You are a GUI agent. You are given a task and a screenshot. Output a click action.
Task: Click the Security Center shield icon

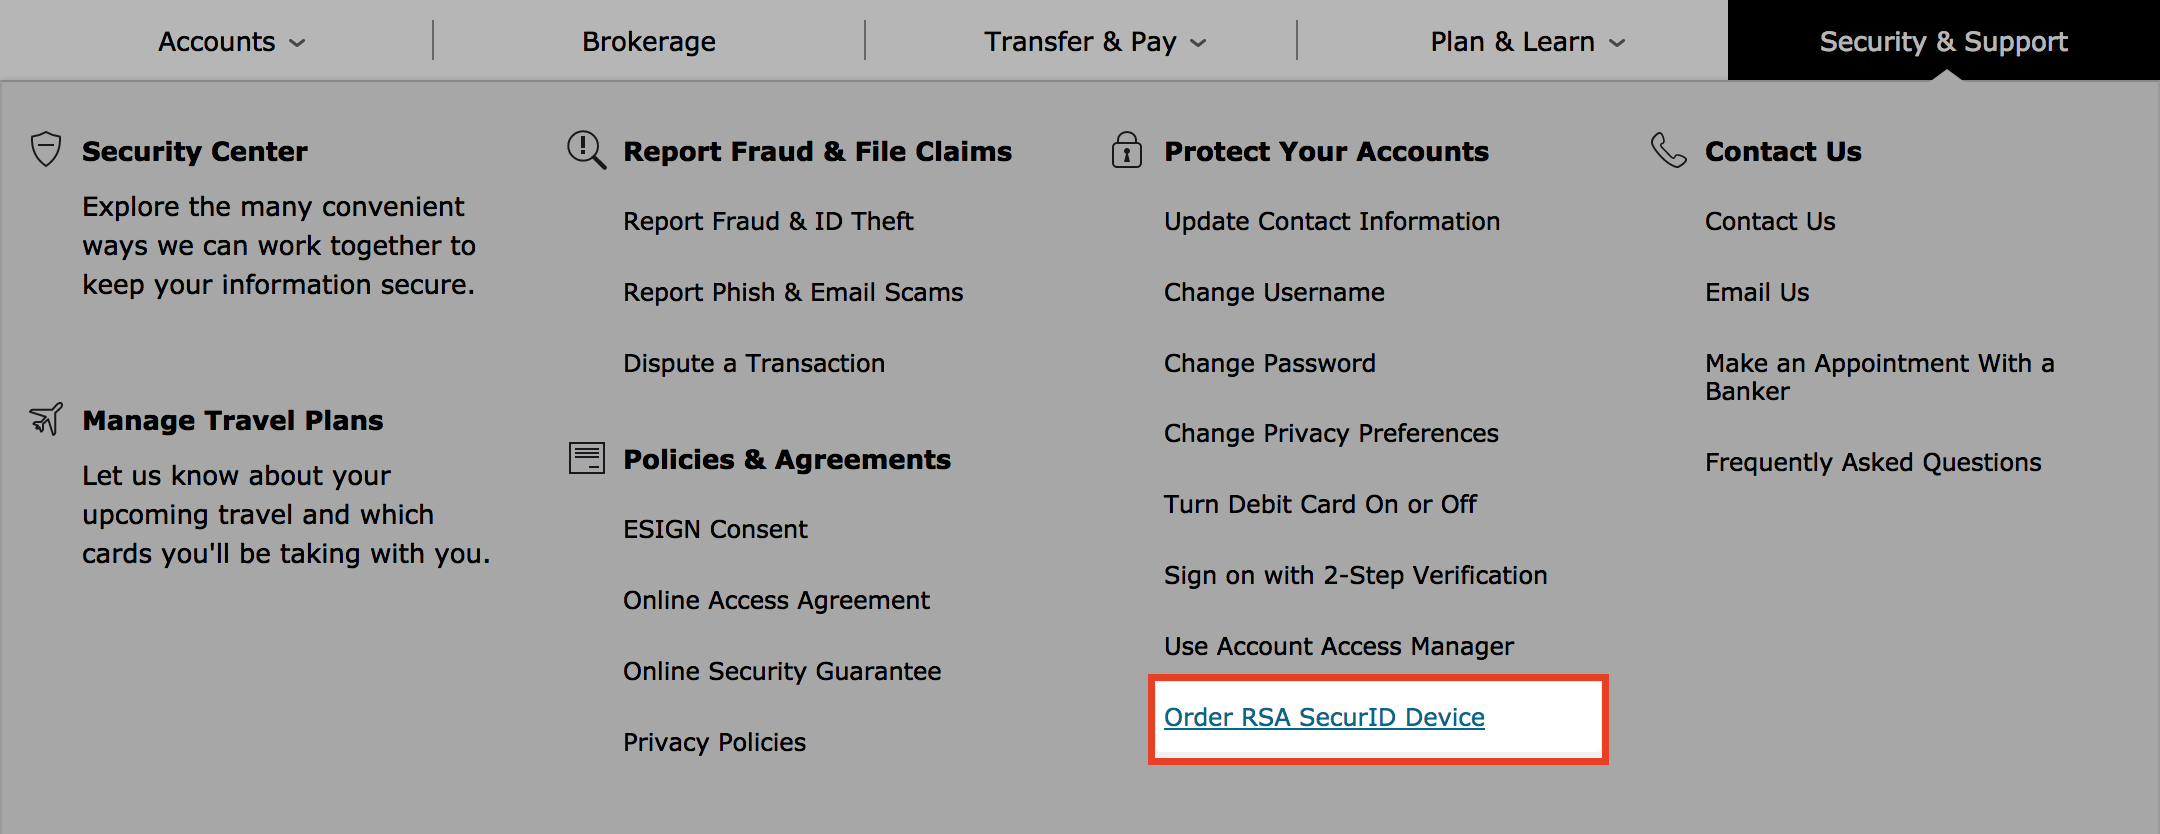pos(46,149)
